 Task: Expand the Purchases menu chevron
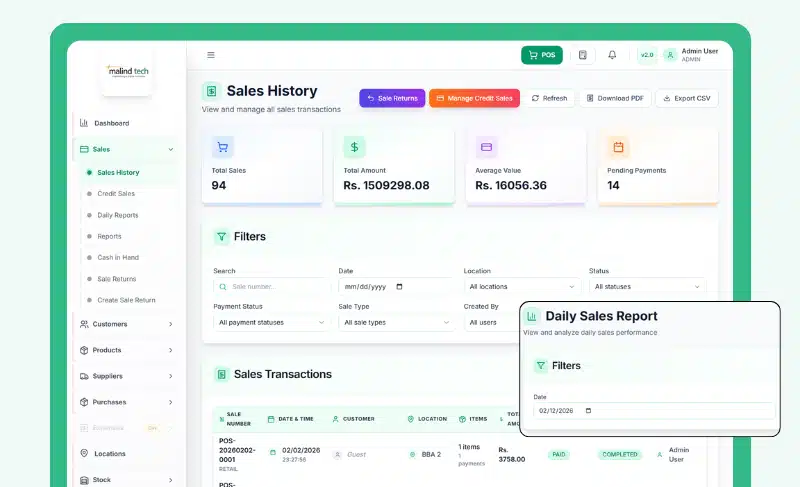(x=170, y=402)
